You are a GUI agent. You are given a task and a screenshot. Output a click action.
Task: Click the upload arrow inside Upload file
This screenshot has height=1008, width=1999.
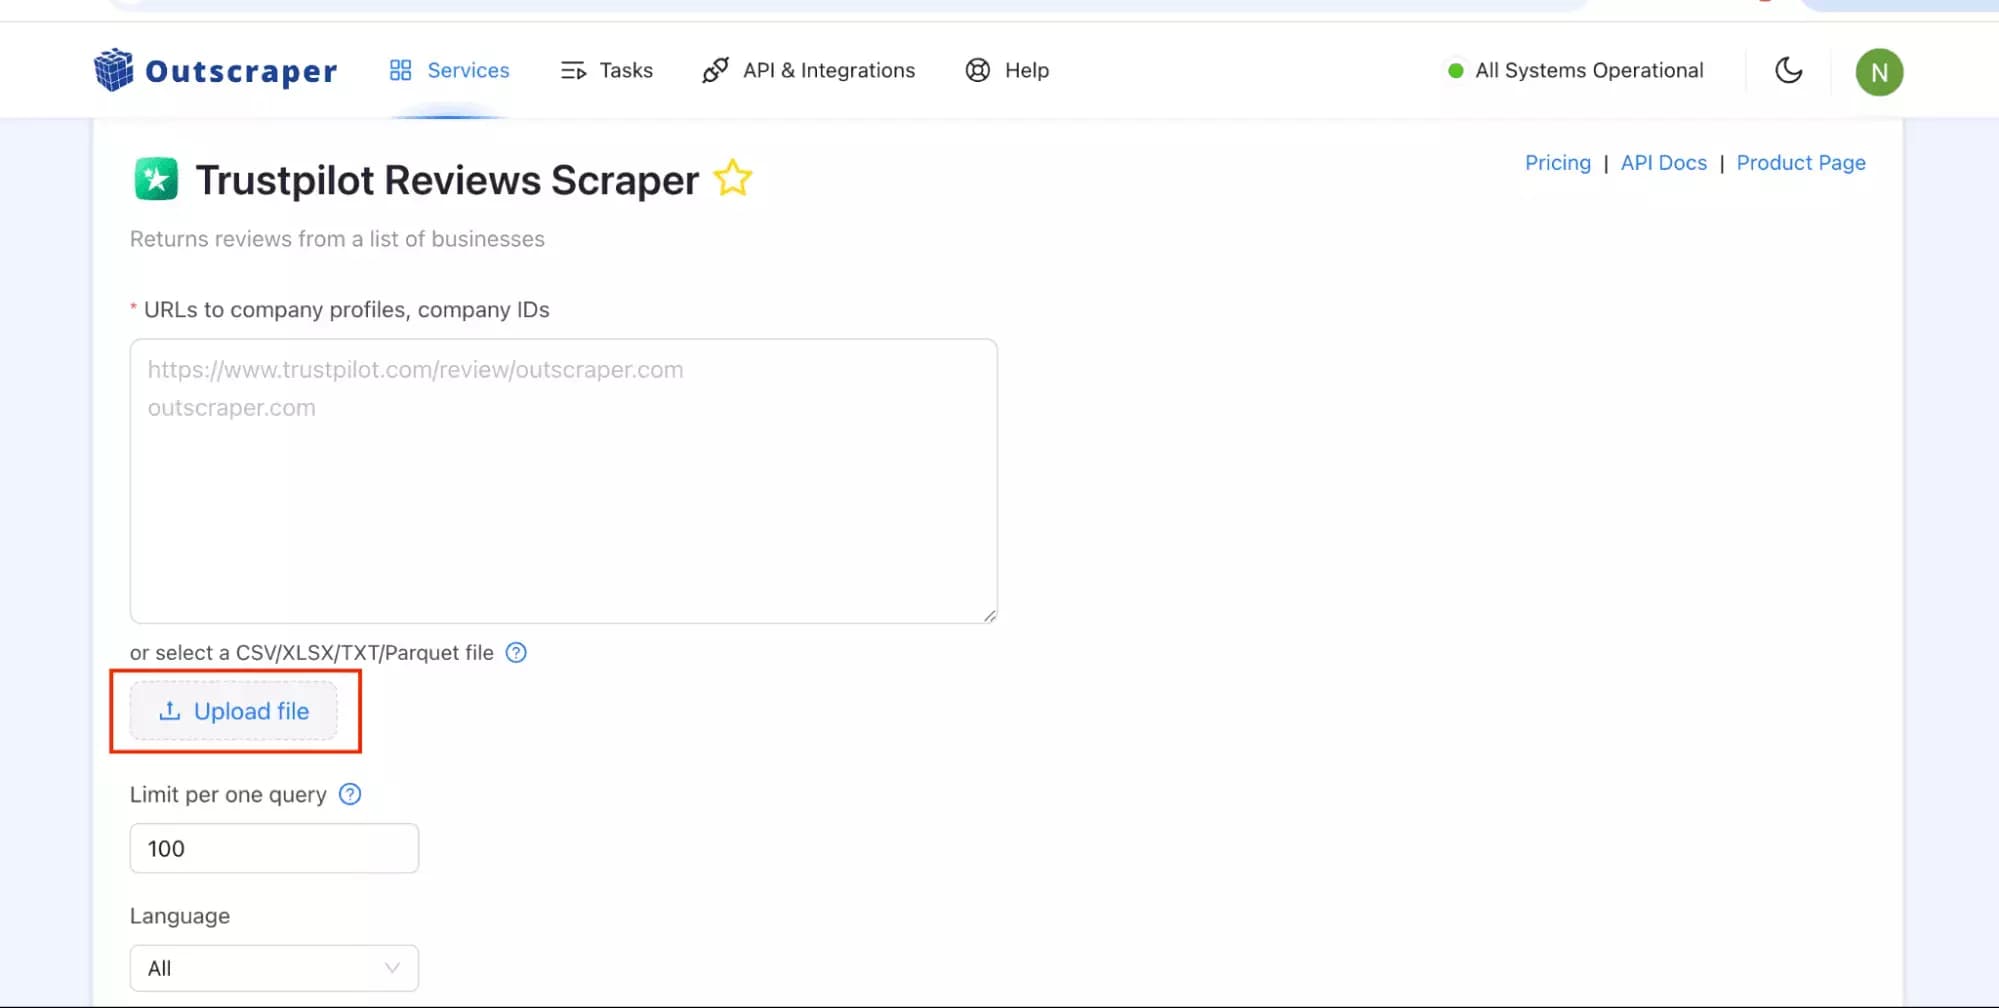168,710
